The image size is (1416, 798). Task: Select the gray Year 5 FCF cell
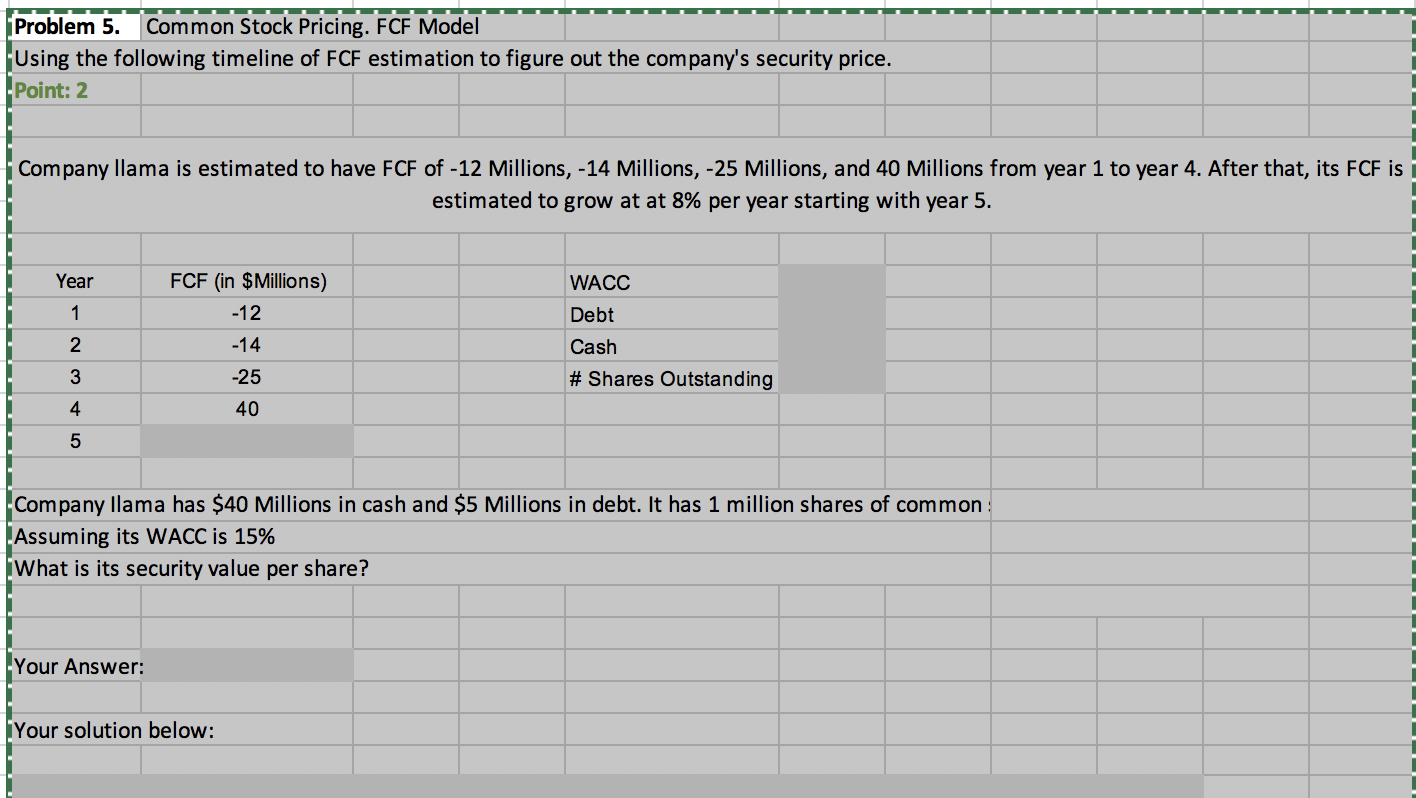(246, 440)
